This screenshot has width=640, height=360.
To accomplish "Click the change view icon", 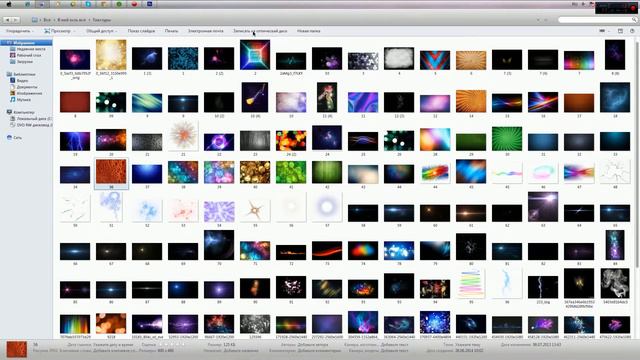I will [602, 31].
